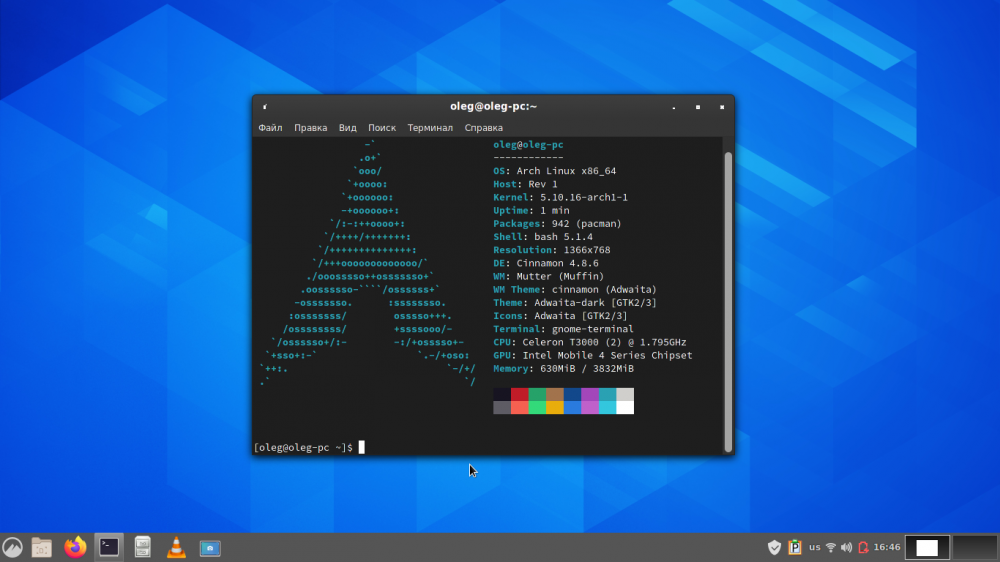Open the file cabinet icon in panel
This screenshot has height=562, width=1000.
(143, 547)
